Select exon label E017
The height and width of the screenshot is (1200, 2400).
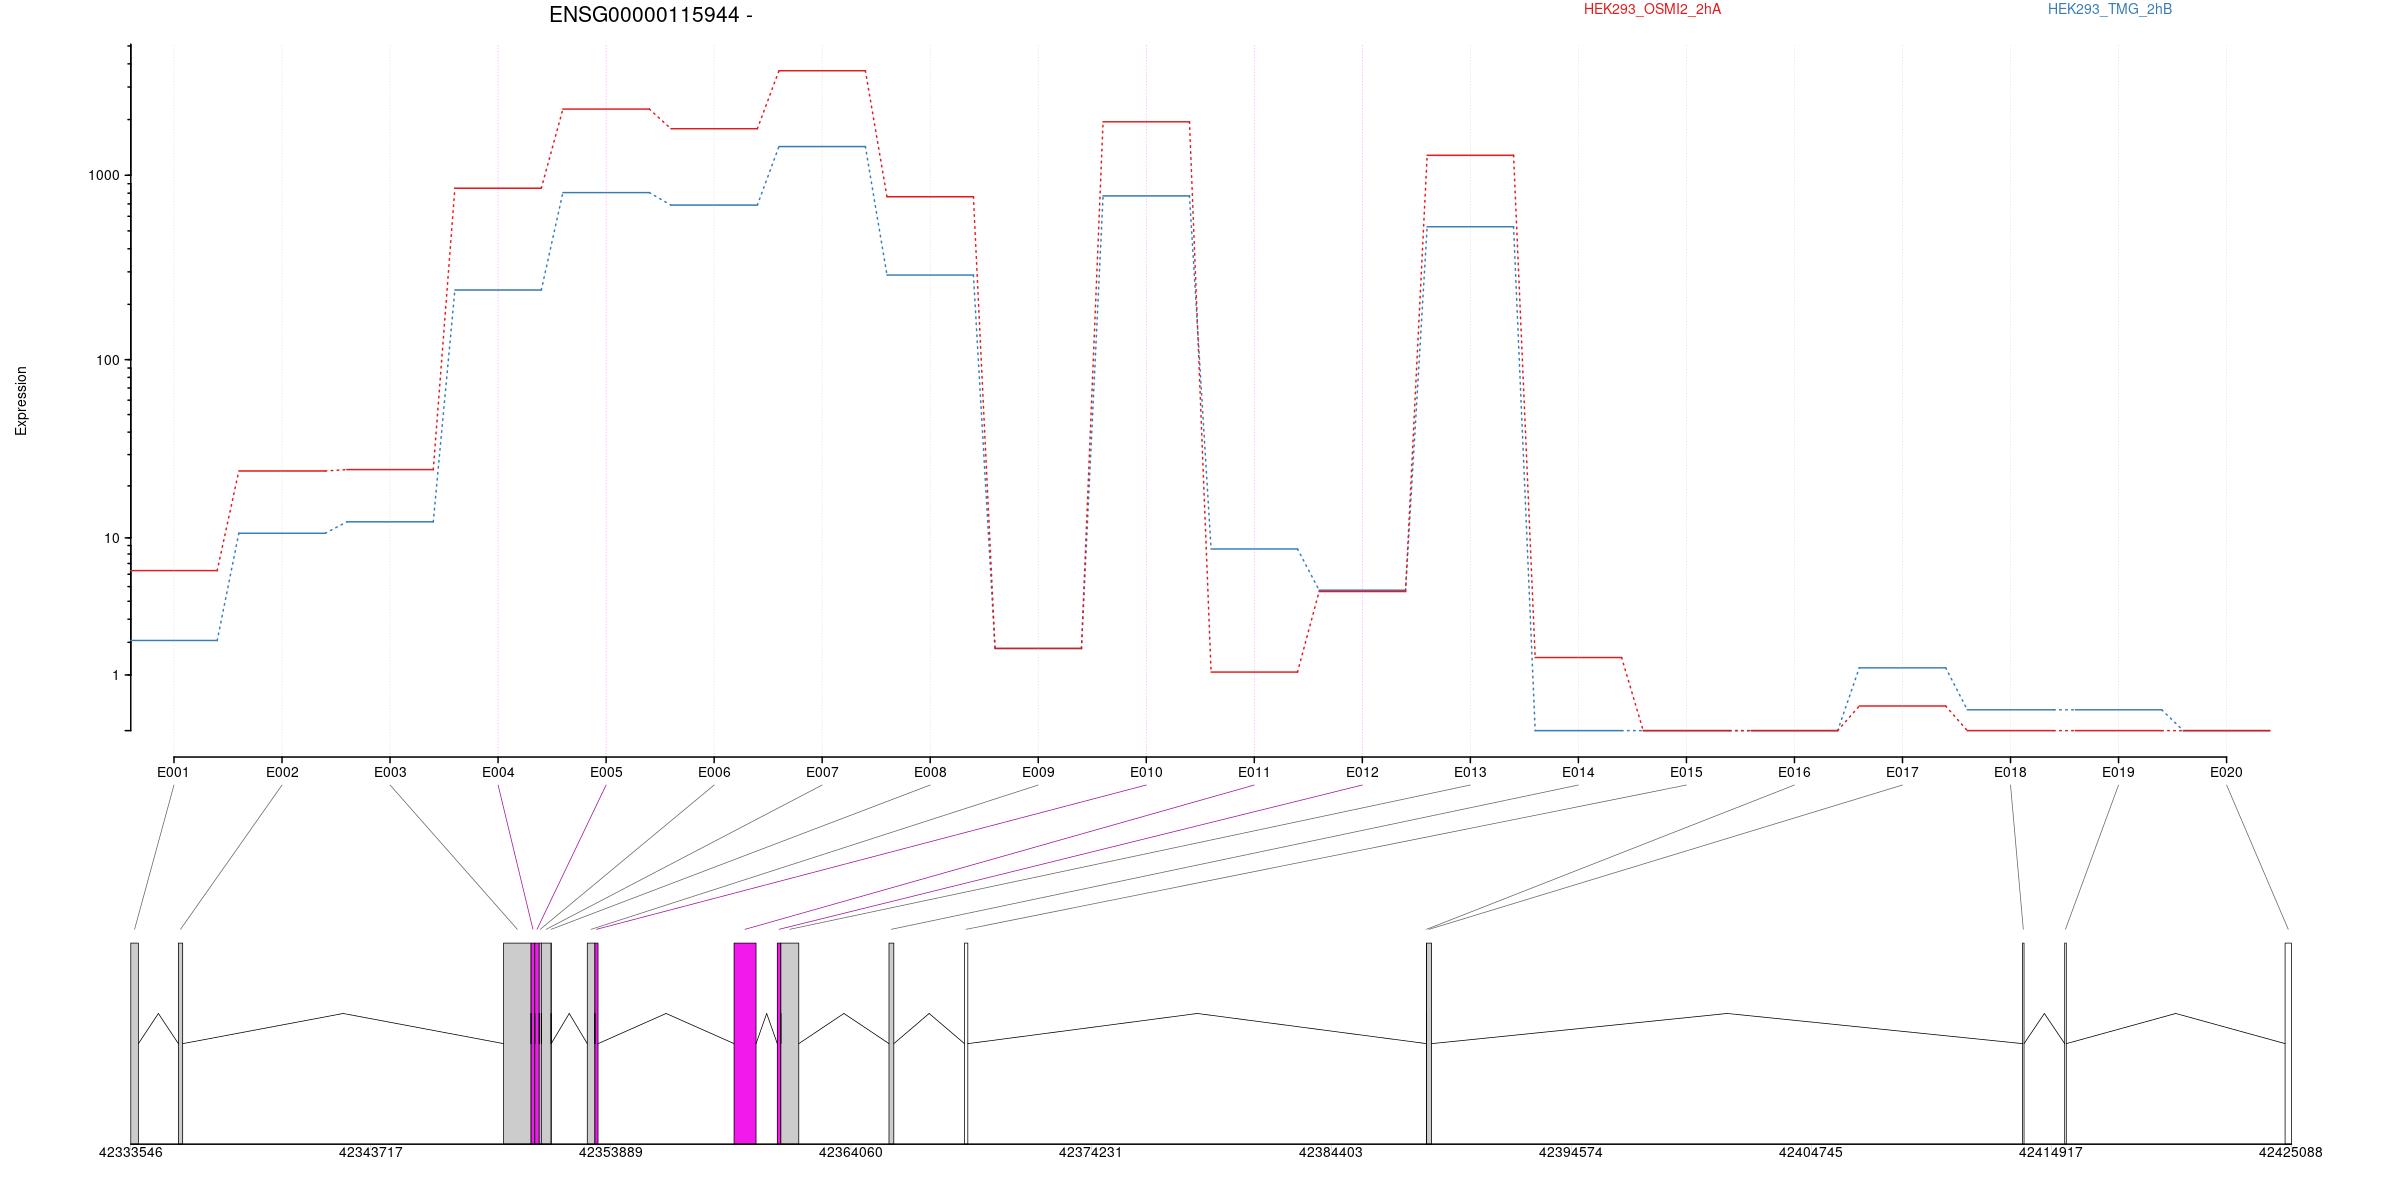[x=1902, y=772]
